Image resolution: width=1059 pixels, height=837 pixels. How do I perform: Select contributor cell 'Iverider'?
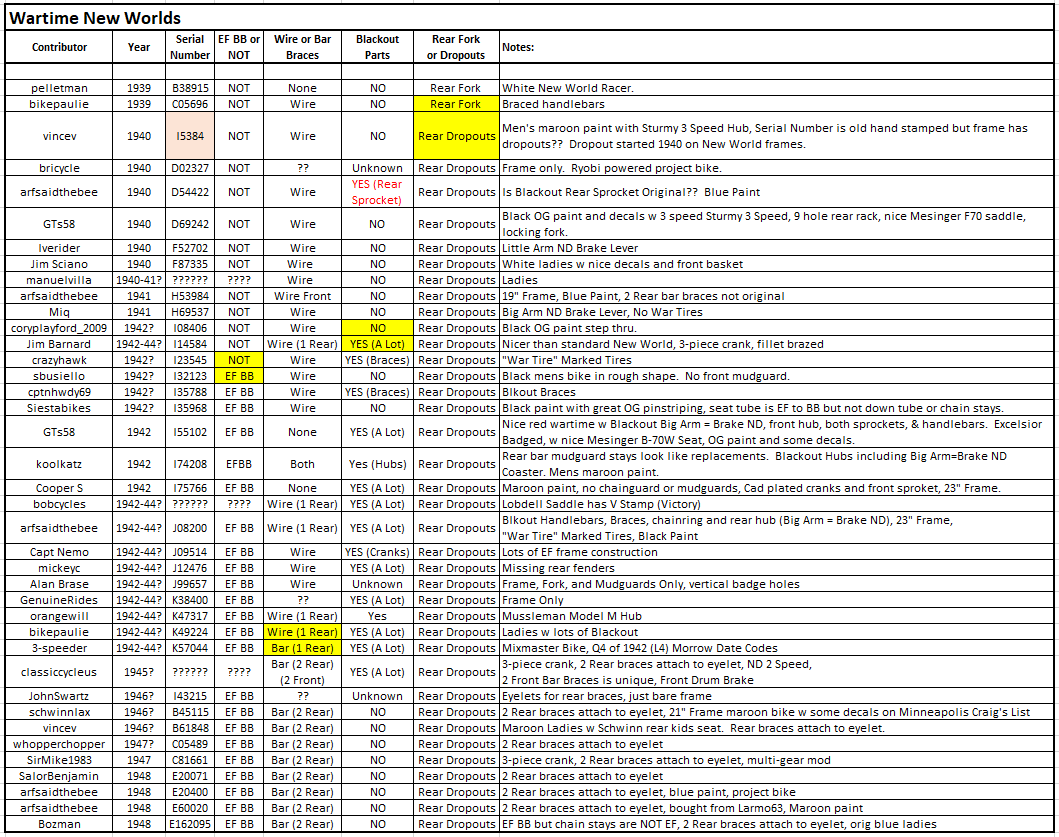tap(59, 248)
